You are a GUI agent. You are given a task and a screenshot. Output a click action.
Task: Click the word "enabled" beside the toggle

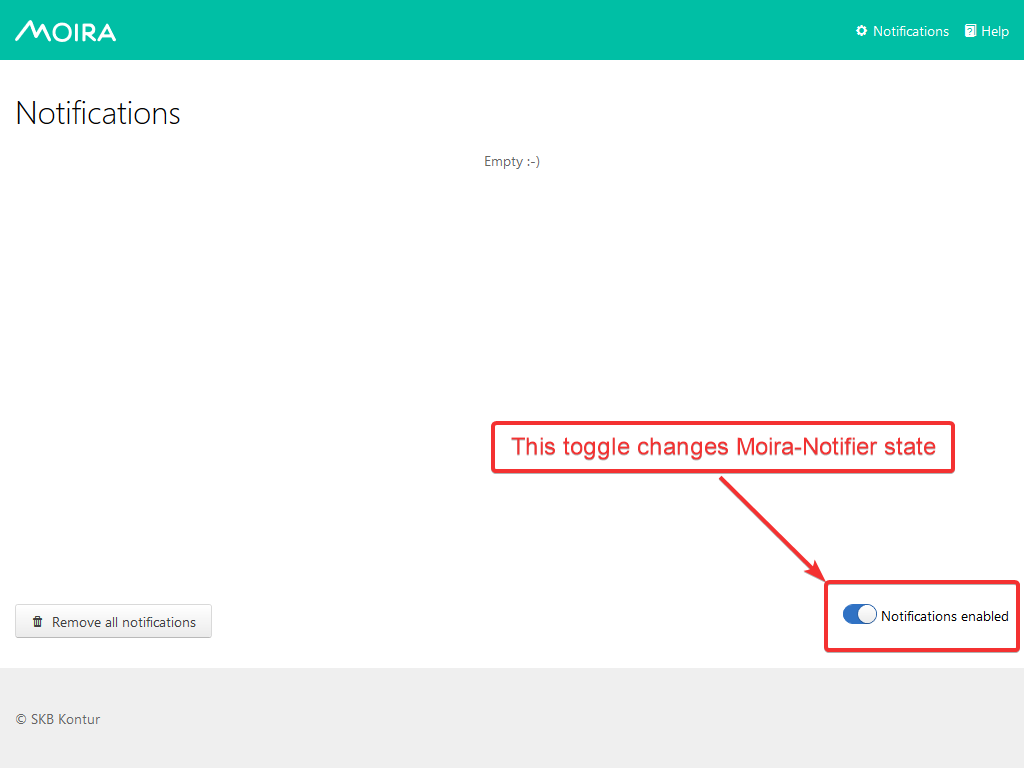(x=984, y=616)
